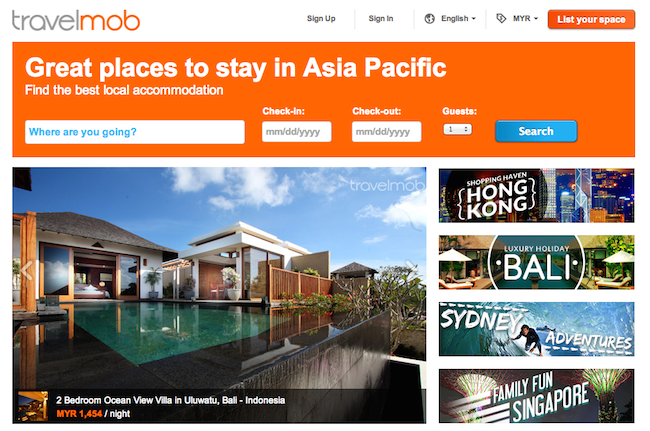Show the previous slide with left arrow
Viewport: 650px width, 431px height.
[27, 271]
